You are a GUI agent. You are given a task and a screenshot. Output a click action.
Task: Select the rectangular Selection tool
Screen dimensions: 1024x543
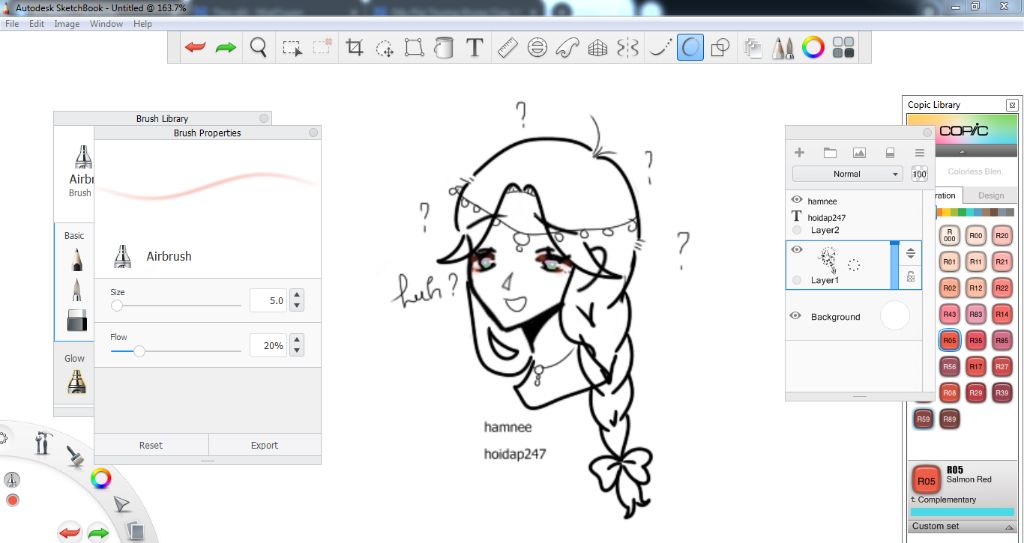pos(291,48)
